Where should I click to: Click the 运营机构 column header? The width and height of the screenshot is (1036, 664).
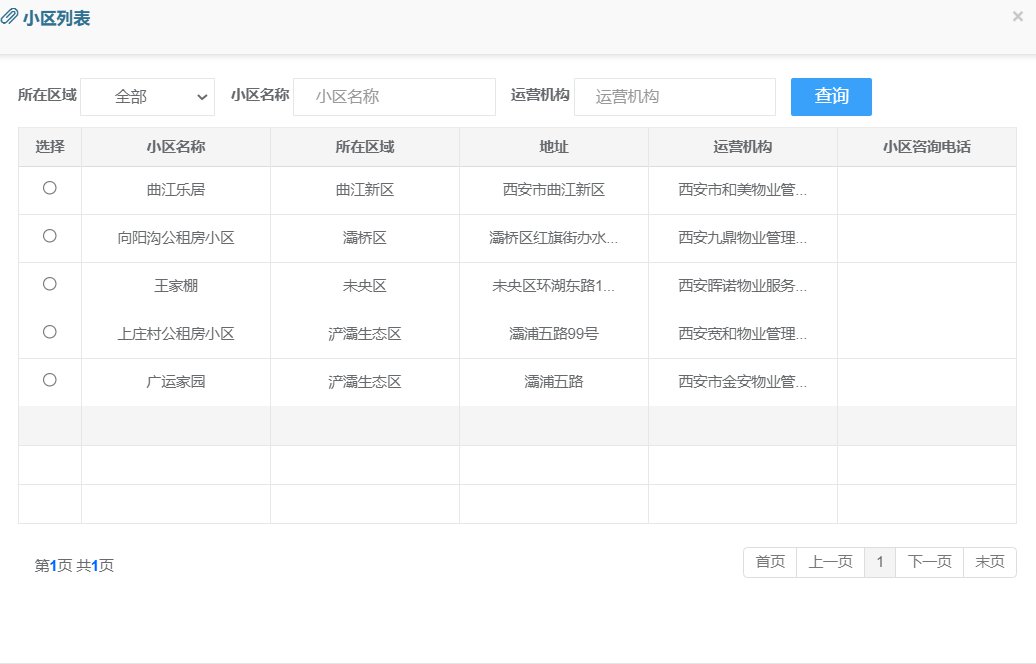click(x=742, y=147)
